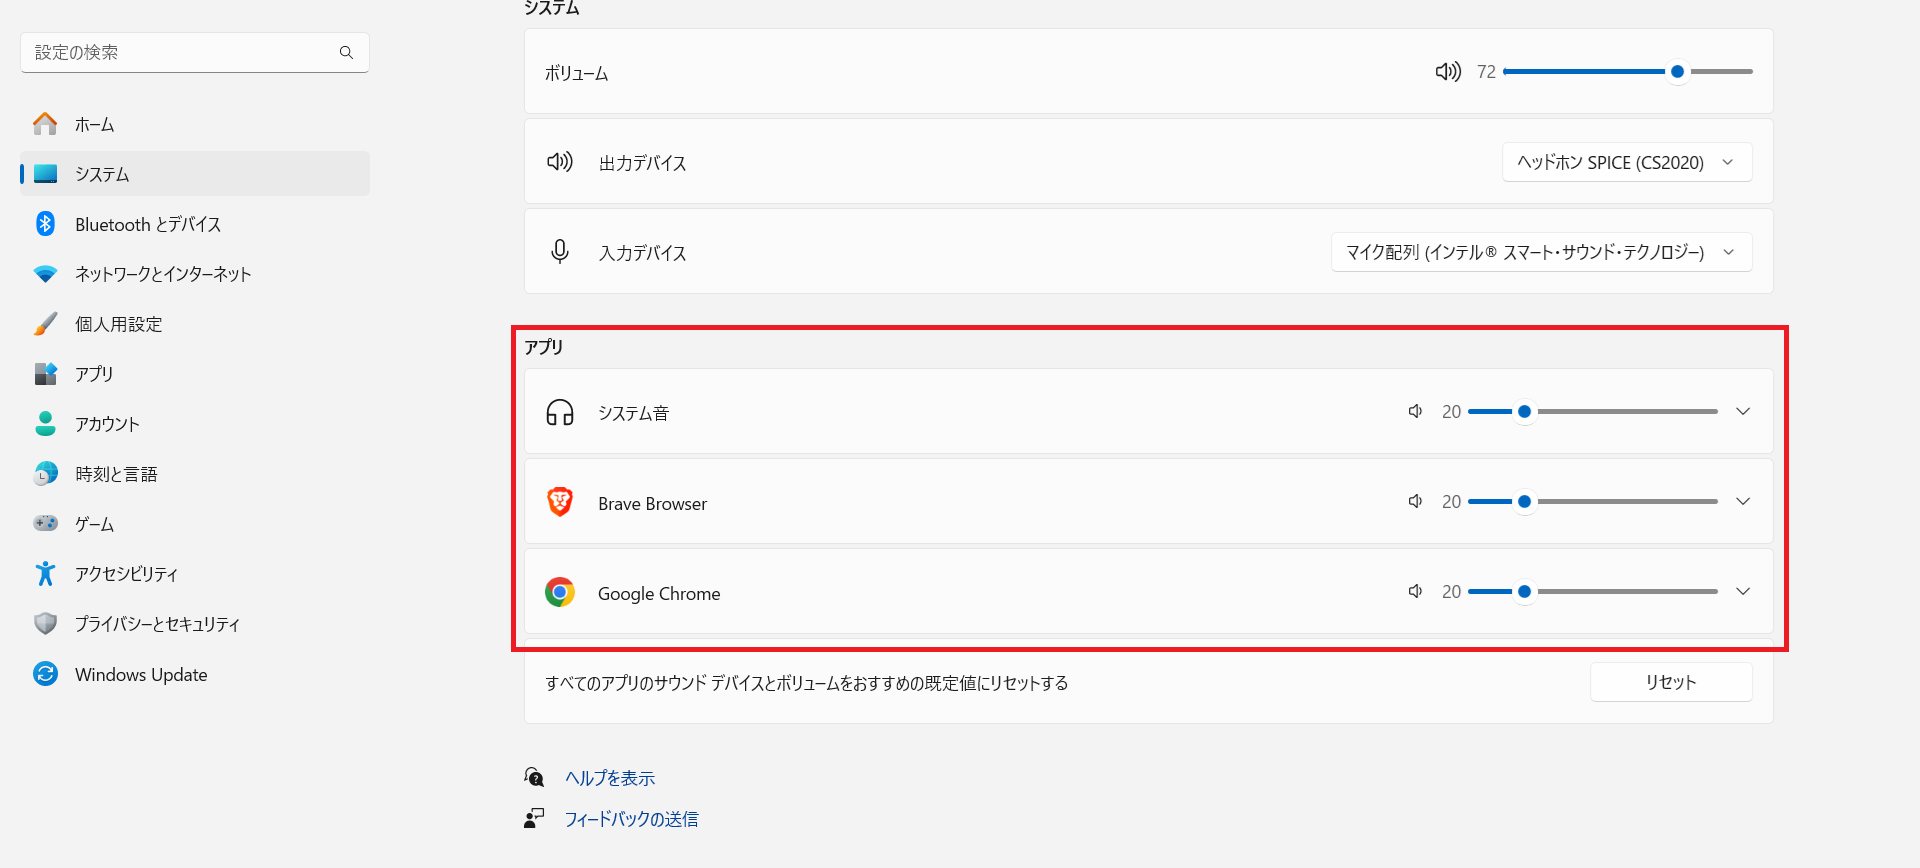Open 時刻と言語 settings page
Screen dimensions: 1920x868
(195, 474)
